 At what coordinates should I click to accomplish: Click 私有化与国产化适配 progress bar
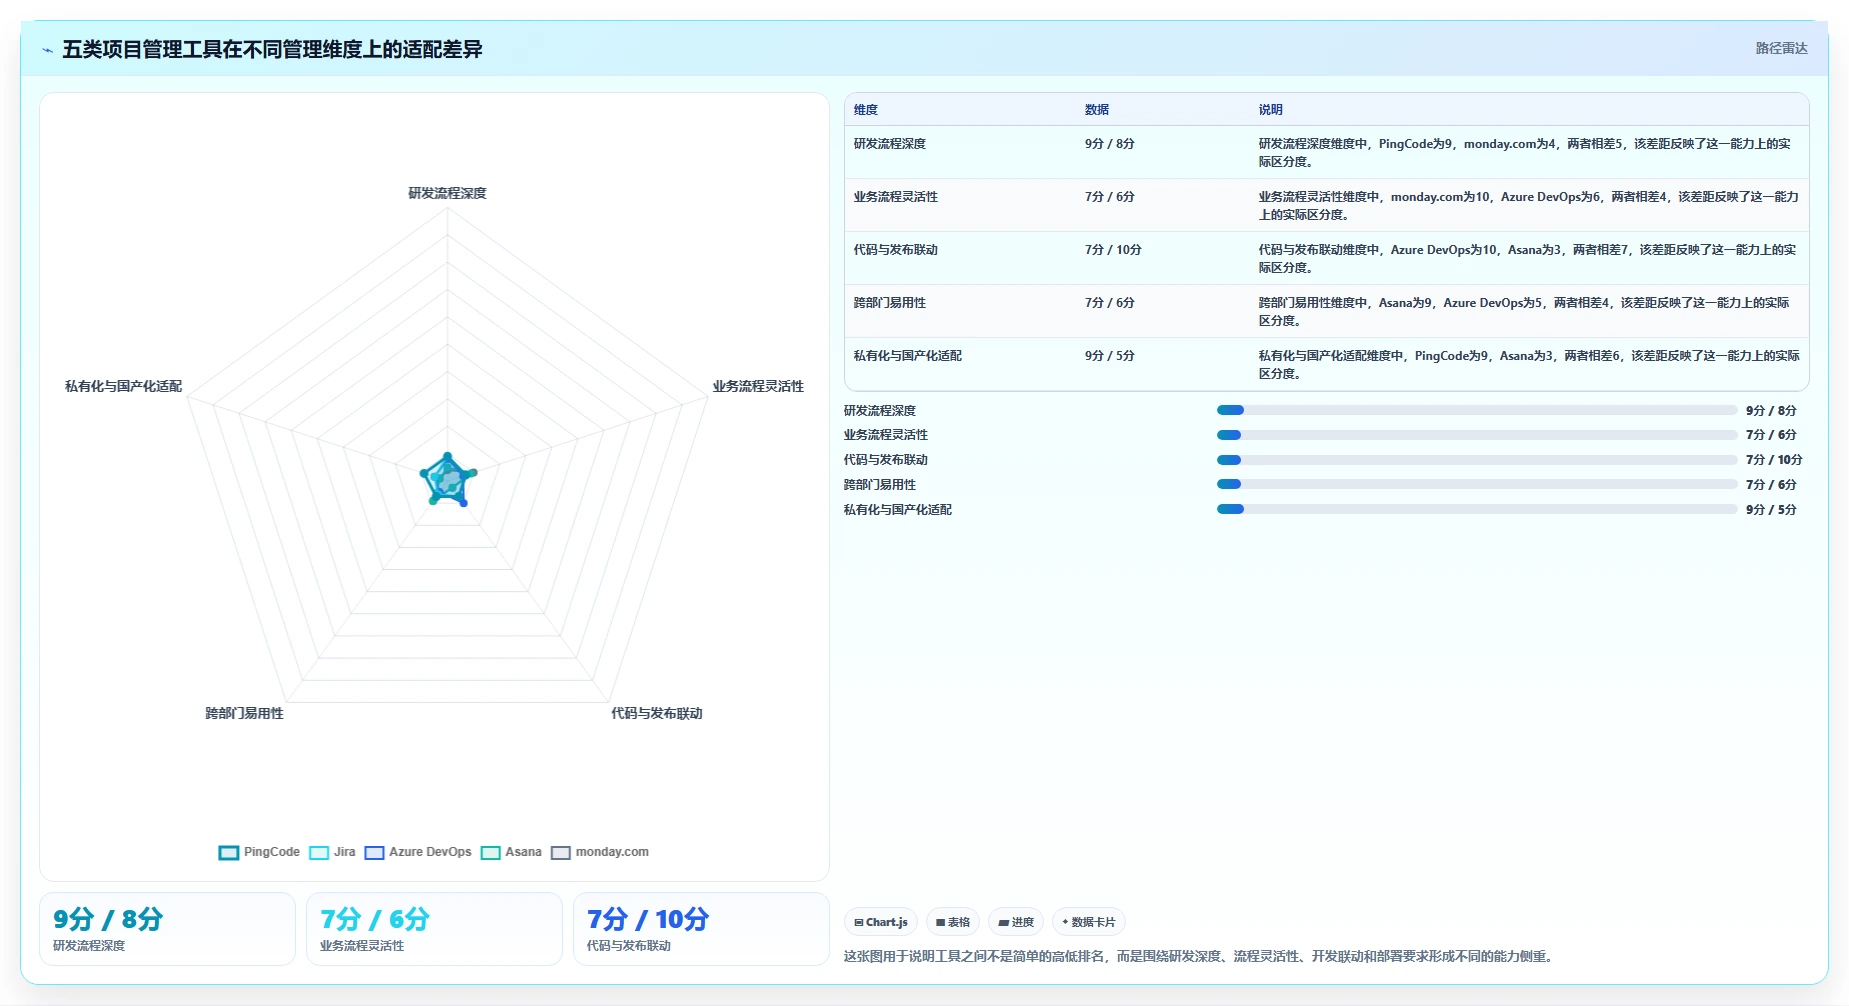tap(1476, 509)
